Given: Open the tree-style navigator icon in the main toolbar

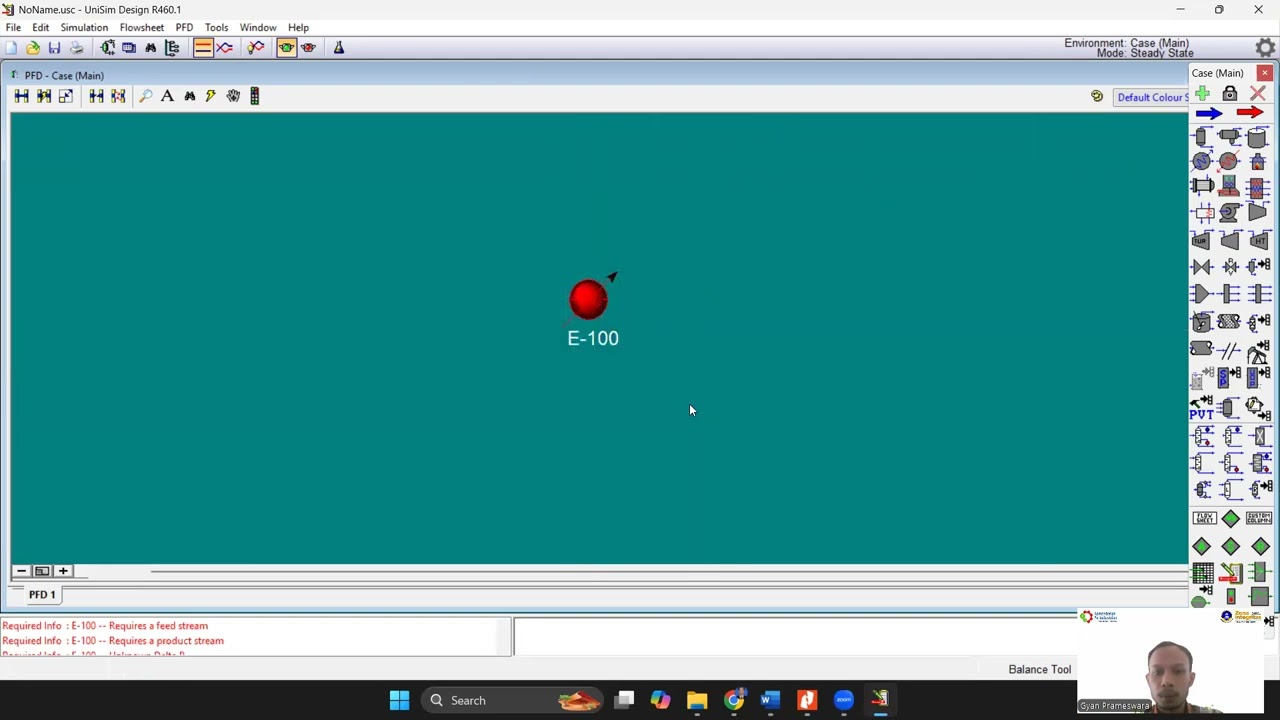Looking at the screenshot, I should point(172,47).
